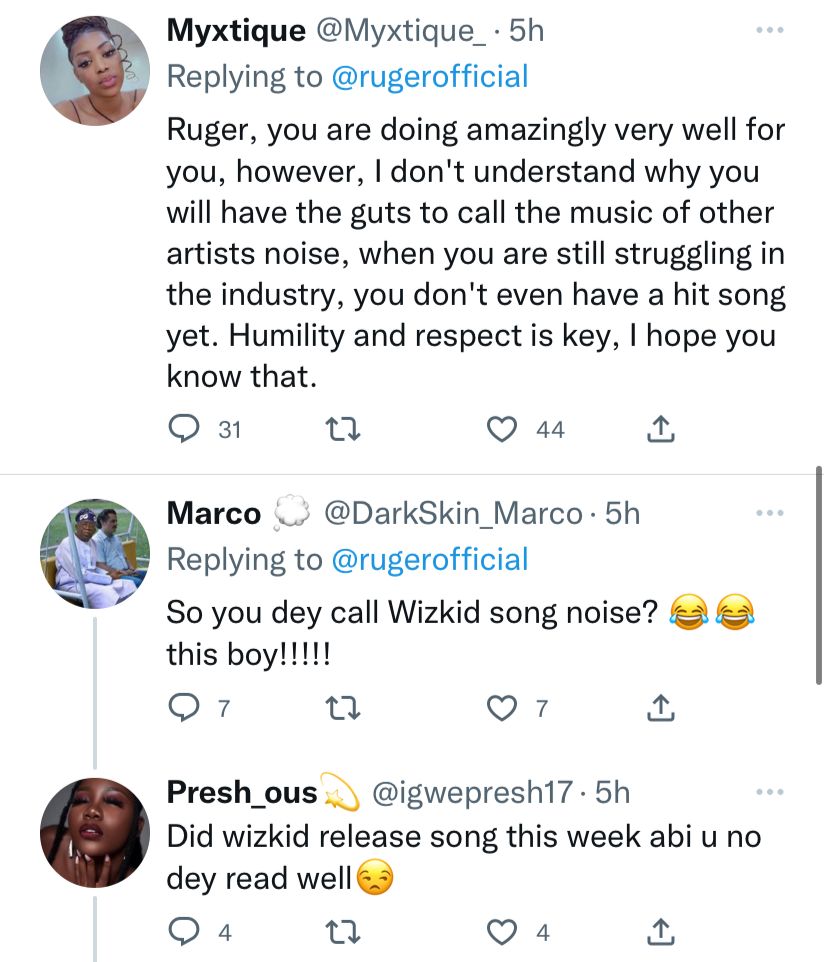The image size is (824, 962).
Task: Open more options on Presh_ous's tweet
Action: pos(770,791)
